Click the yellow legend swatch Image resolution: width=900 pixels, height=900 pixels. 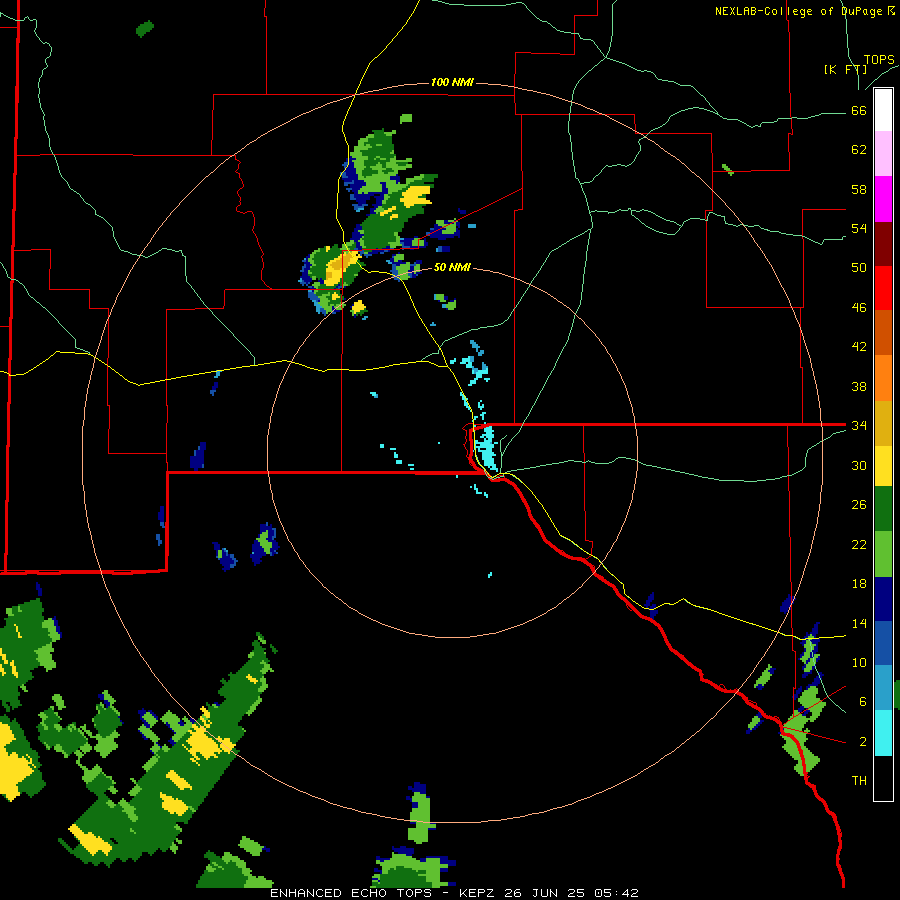[883, 466]
